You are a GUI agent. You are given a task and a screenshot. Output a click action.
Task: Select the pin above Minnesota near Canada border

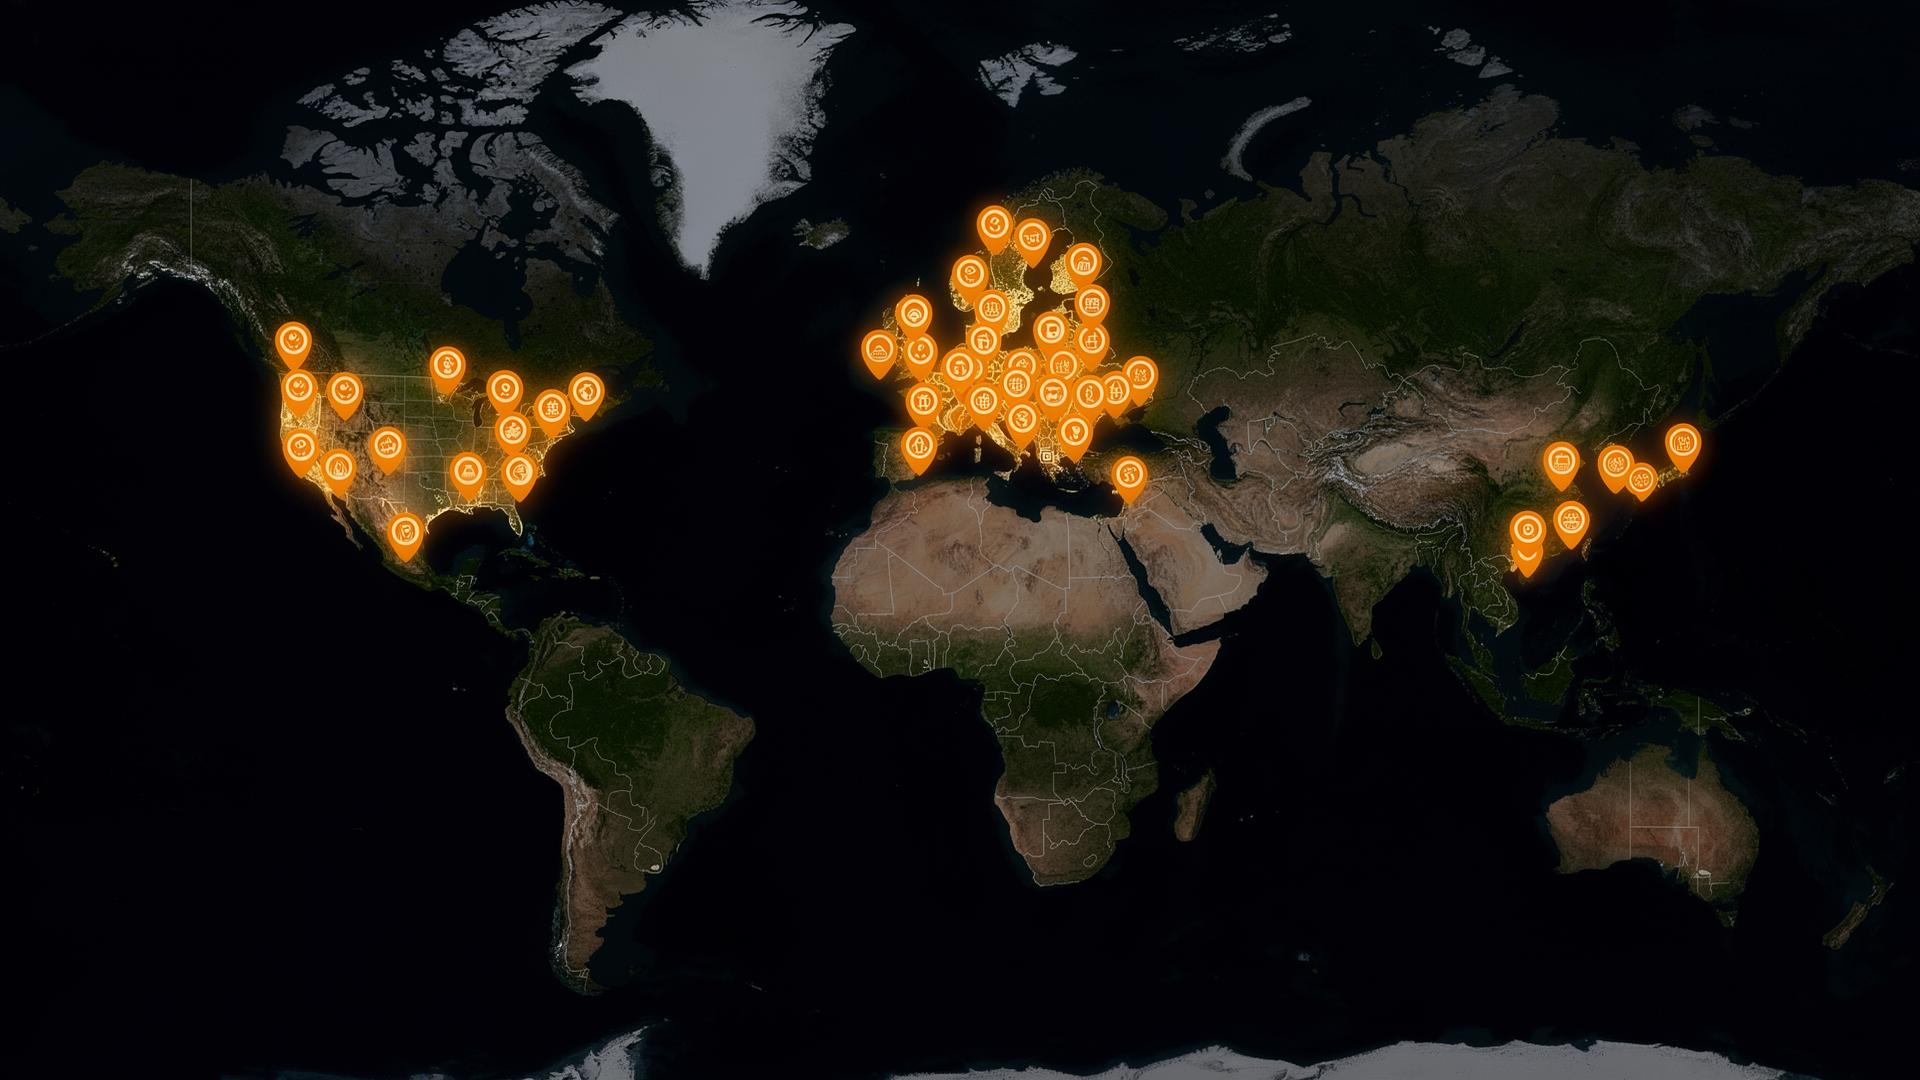tap(447, 369)
